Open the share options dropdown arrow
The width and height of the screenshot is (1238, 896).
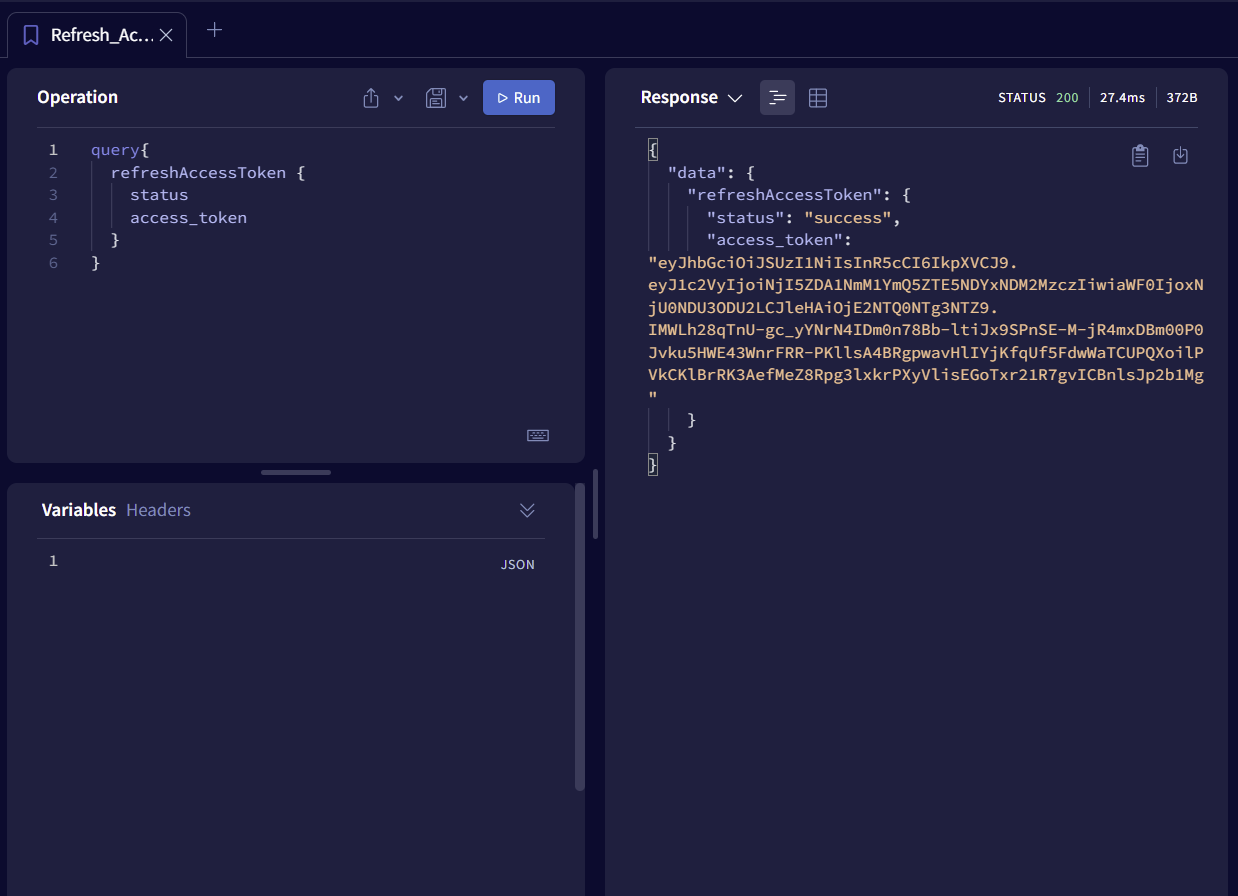point(398,98)
